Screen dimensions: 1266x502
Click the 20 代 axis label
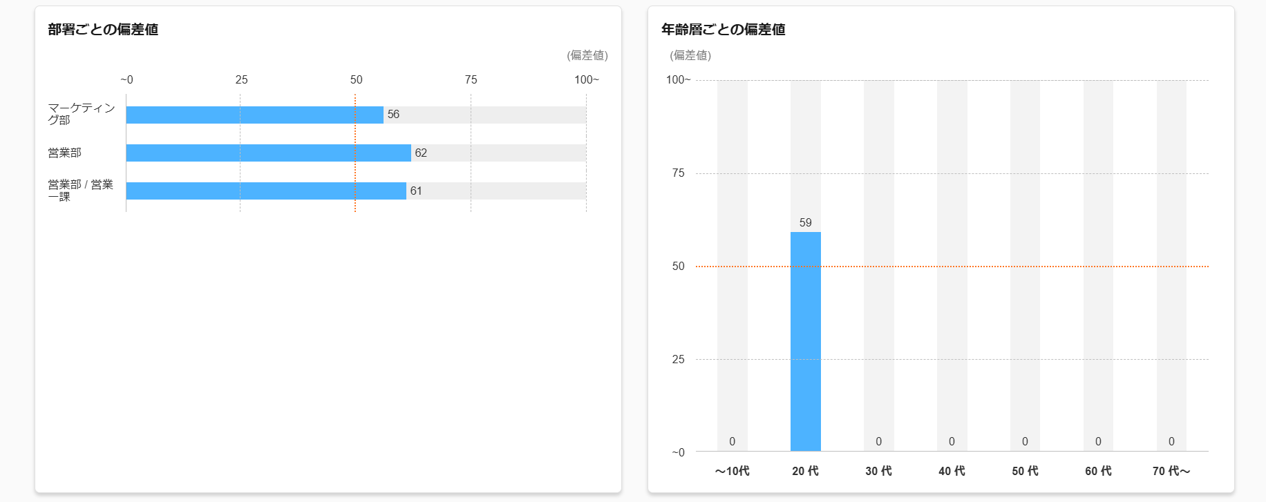[x=805, y=471]
